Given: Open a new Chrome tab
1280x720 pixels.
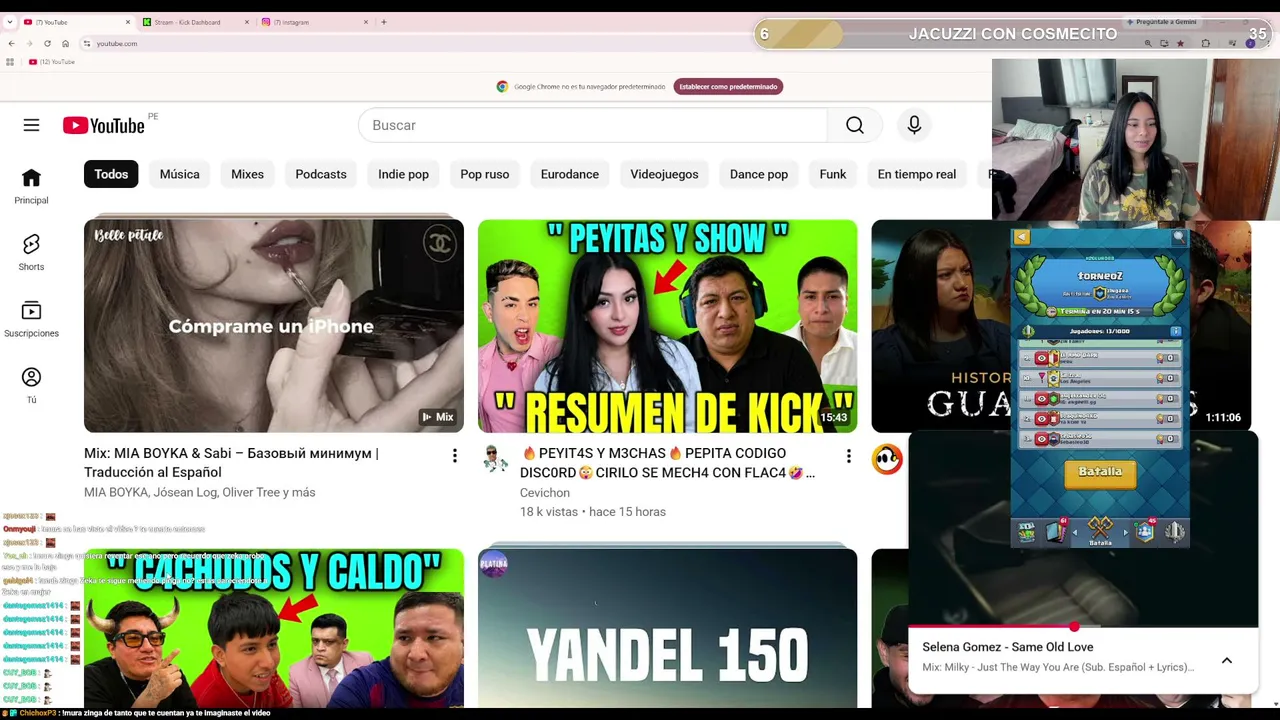Looking at the screenshot, I should [383, 22].
